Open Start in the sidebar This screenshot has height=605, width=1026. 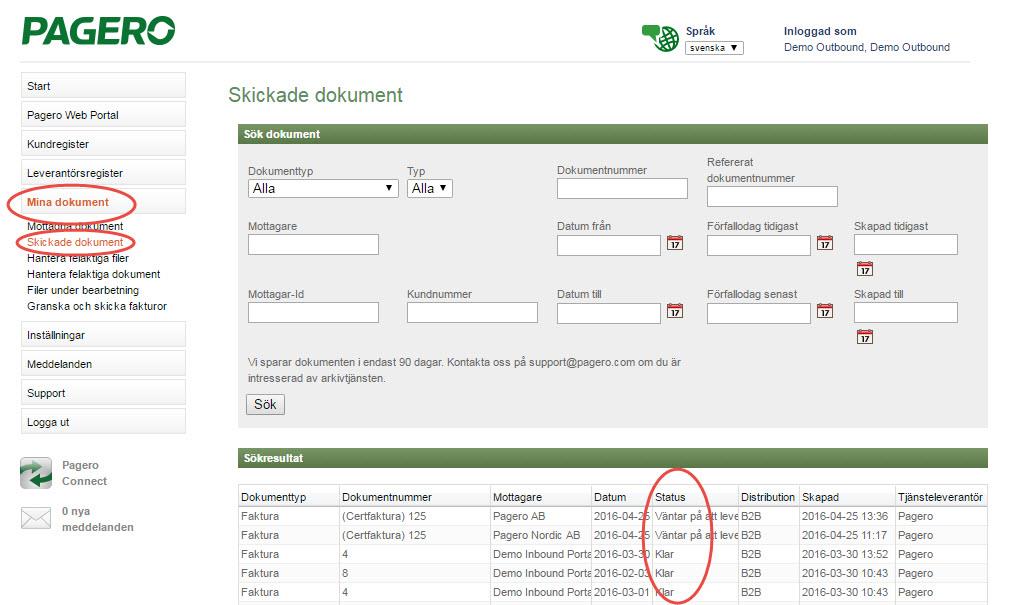tap(103, 86)
